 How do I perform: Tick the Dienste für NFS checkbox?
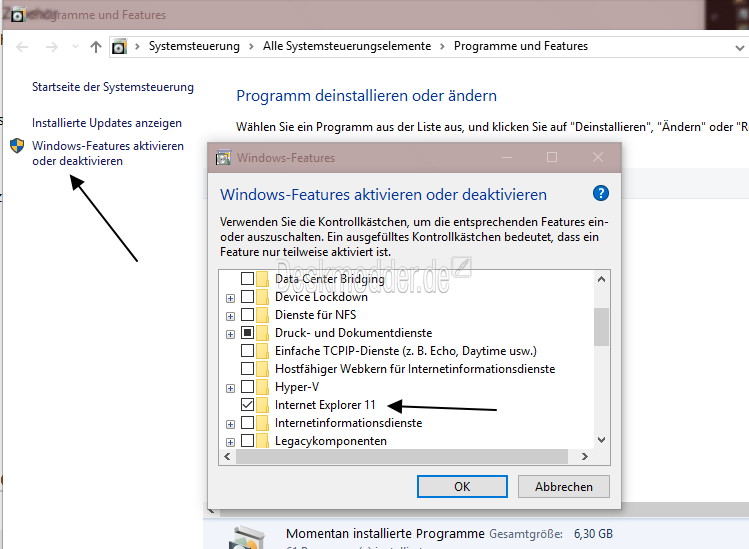click(x=247, y=314)
